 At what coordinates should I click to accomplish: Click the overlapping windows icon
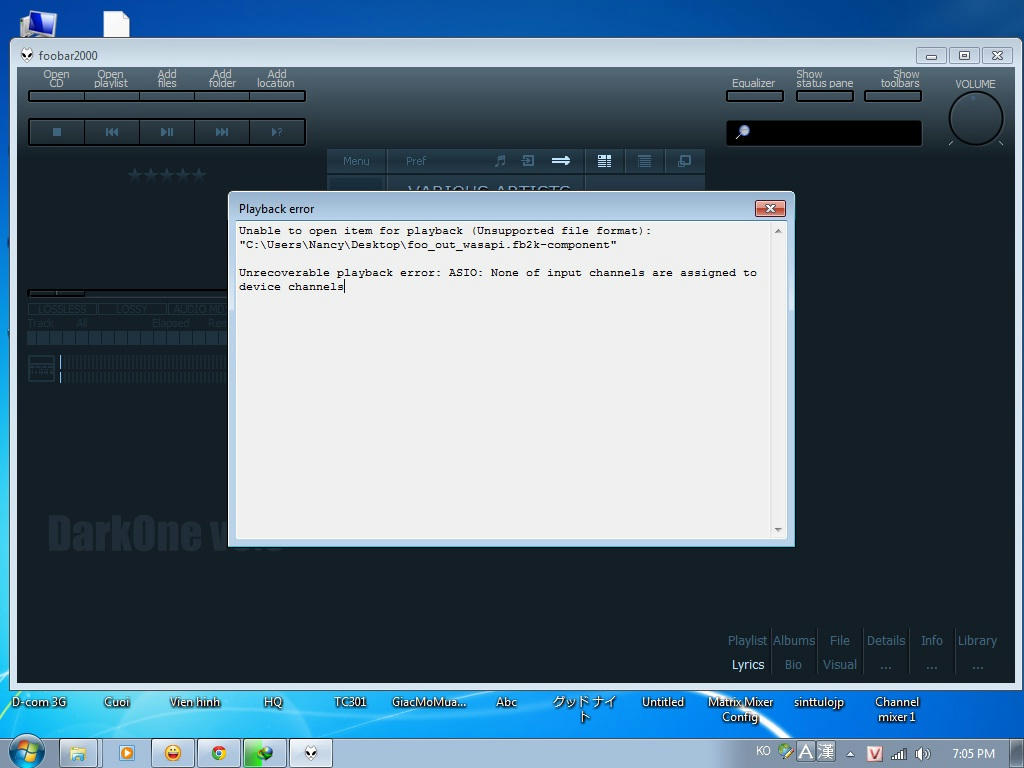[x=684, y=161]
